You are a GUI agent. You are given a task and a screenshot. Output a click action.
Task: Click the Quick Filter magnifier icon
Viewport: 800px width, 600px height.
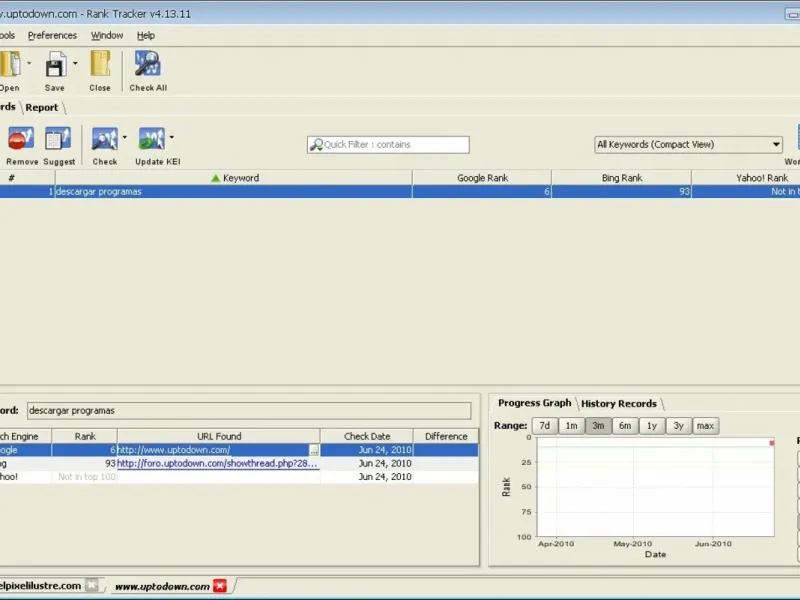[316, 144]
